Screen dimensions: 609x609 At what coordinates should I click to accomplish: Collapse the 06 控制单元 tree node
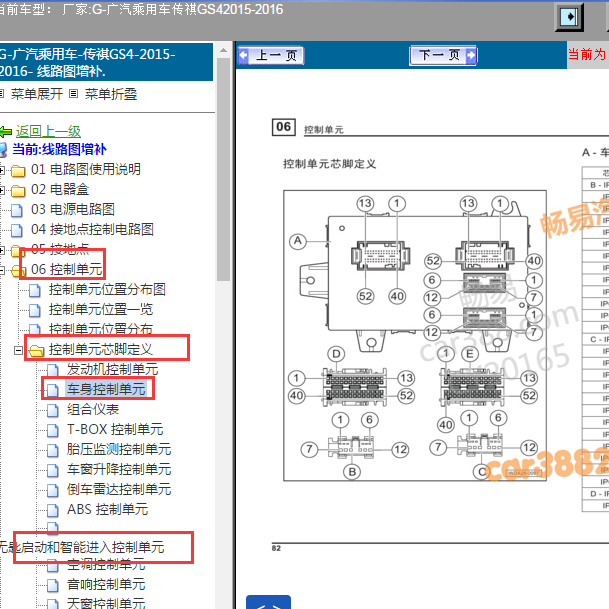point(2,270)
